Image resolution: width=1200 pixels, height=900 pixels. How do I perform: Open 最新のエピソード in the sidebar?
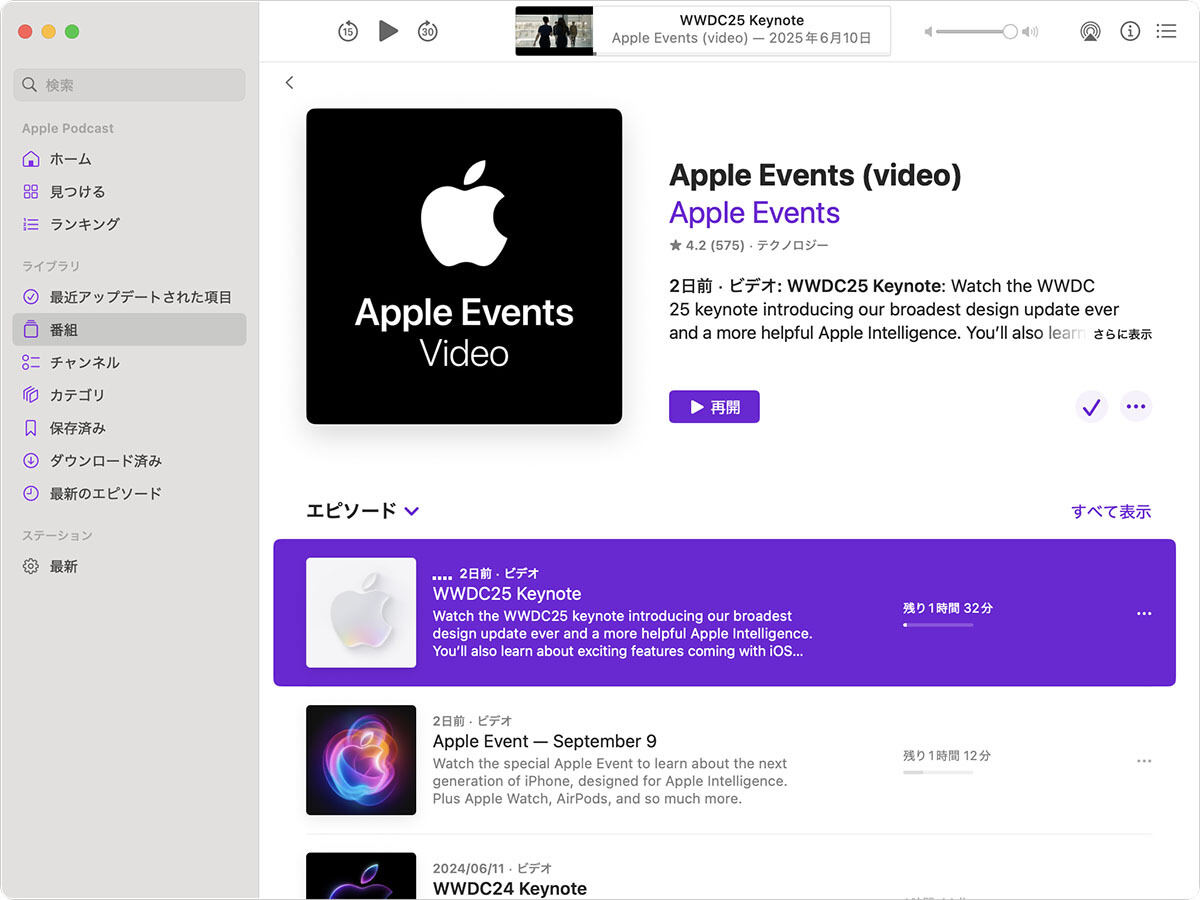(x=129, y=493)
